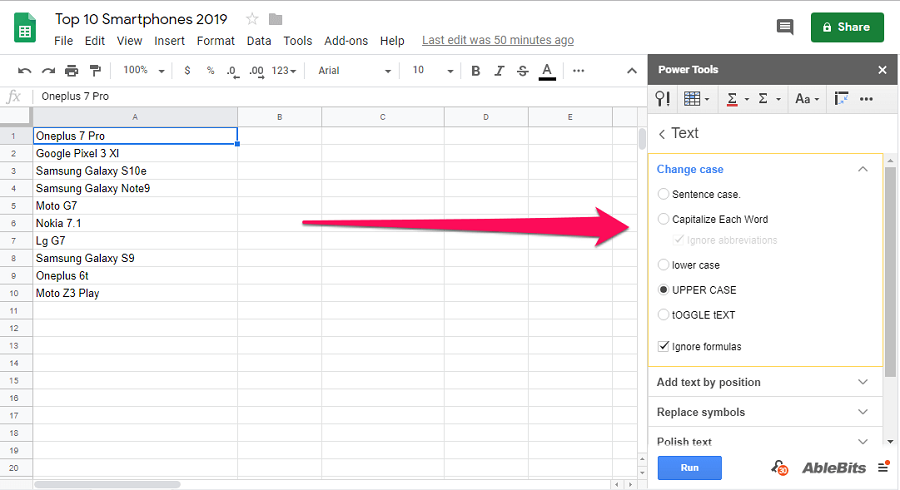The width and height of the screenshot is (900, 490).
Task: Apply percent format icon
Action: tap(211, 71)
